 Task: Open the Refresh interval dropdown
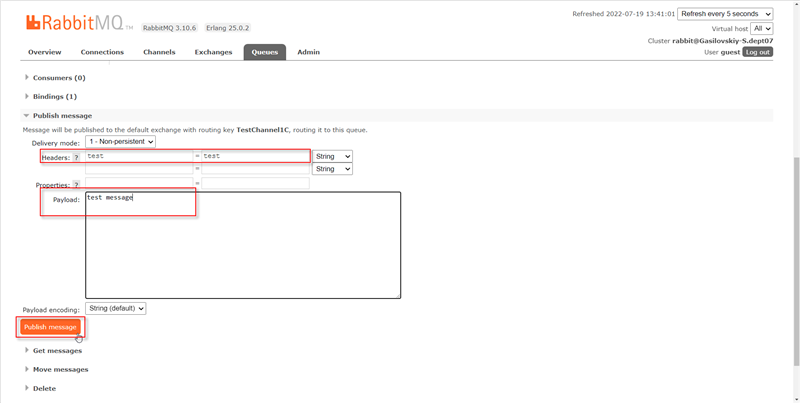click(725, 14)
